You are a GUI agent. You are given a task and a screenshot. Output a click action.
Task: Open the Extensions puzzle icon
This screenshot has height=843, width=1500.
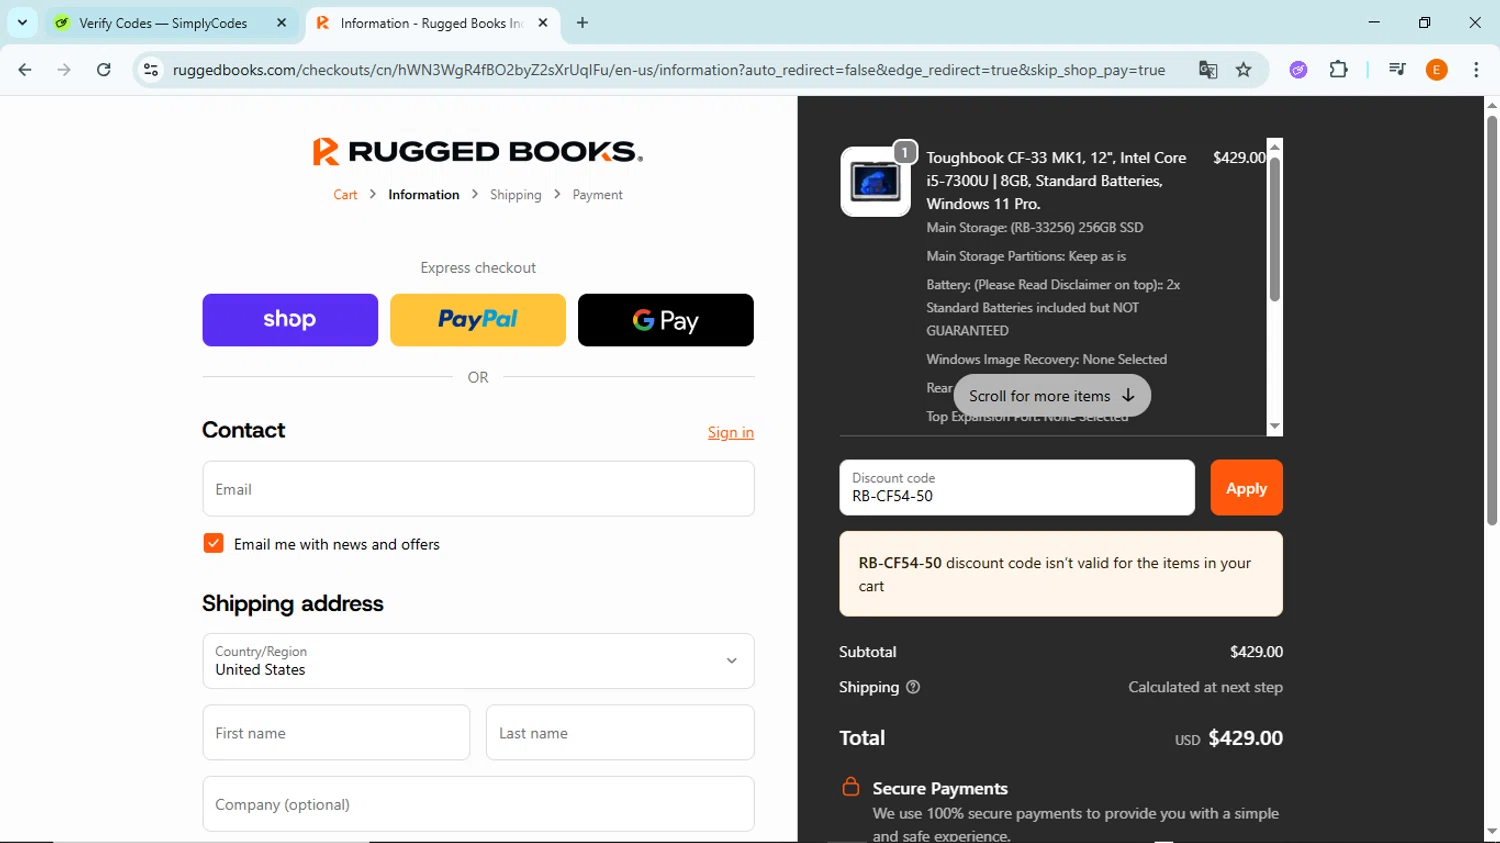tap(1339, 70)
